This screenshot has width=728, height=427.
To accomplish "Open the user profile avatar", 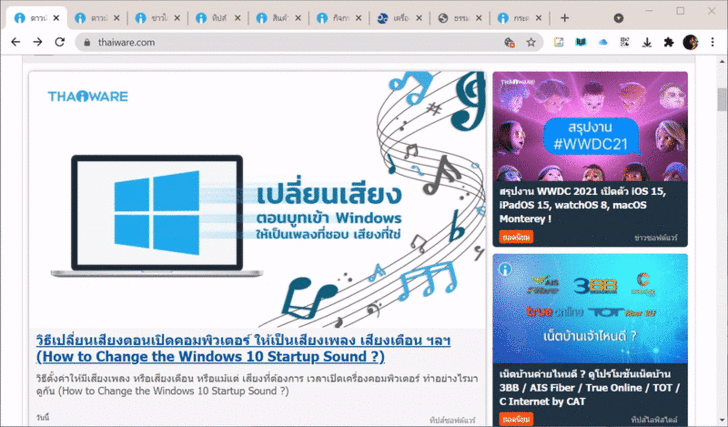I will 690,42.
